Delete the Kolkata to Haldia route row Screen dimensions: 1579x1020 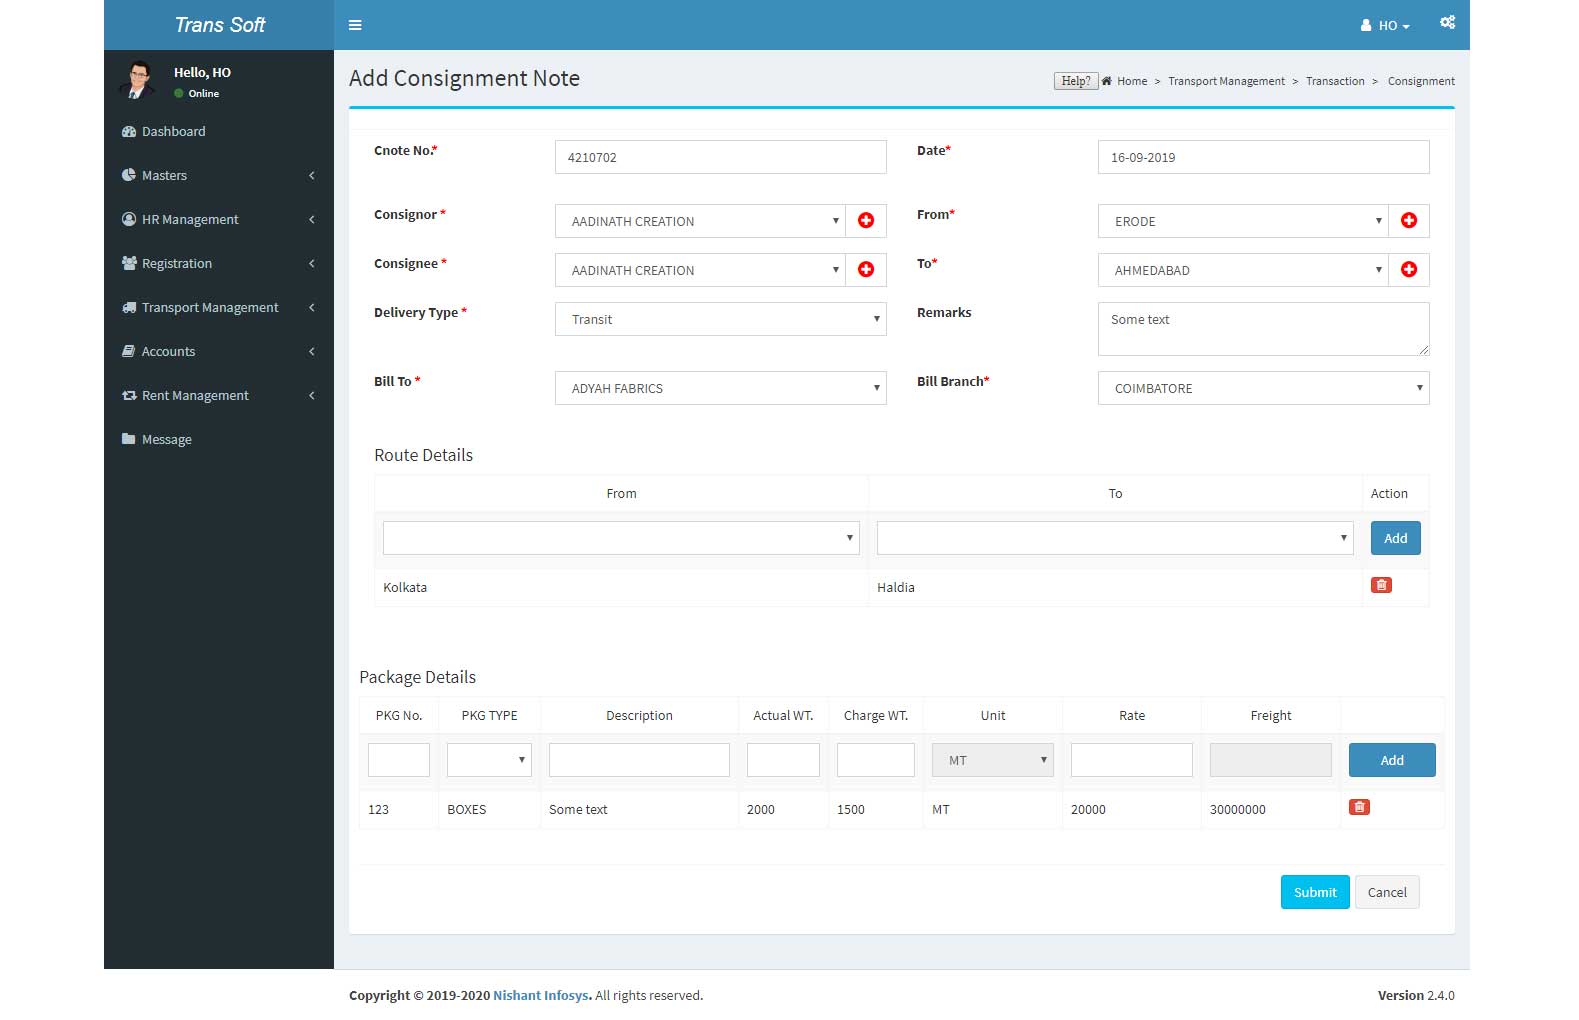pyautogui.click(x=1381, y=586)
